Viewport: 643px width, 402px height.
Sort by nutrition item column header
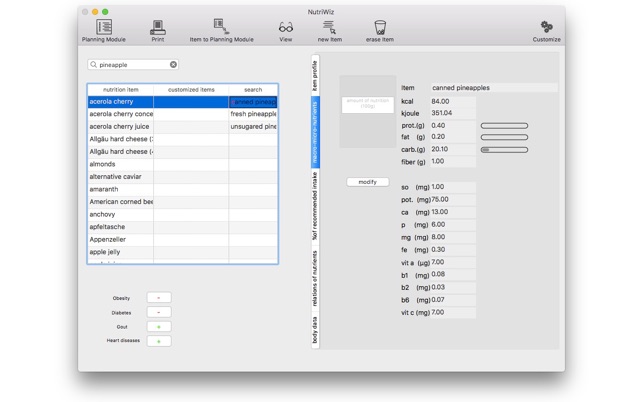pyautogui.click(x=121, y=89)
